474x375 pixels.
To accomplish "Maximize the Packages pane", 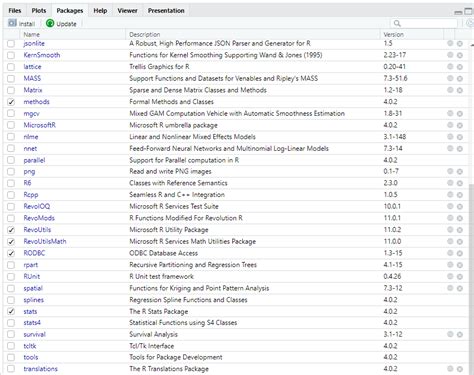I will coord(468,11).
